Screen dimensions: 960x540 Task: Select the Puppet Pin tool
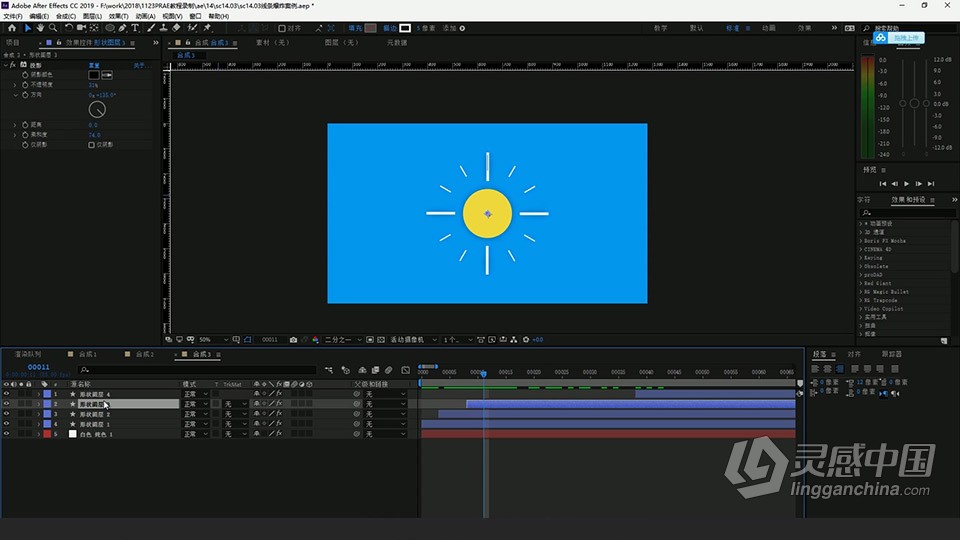click(x=208, y=28)
